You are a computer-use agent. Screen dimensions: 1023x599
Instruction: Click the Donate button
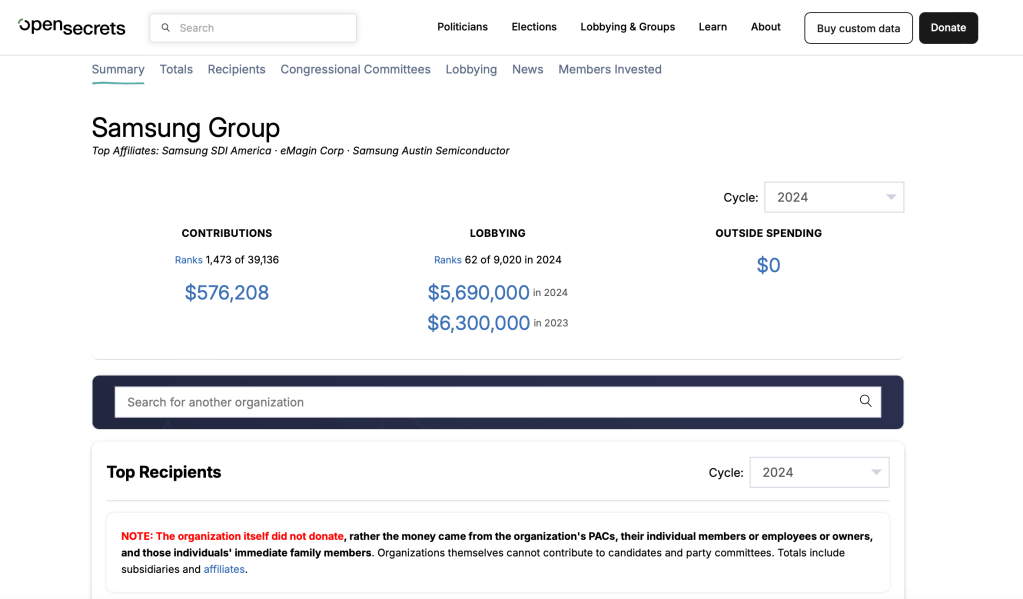(x=948, y=28)
